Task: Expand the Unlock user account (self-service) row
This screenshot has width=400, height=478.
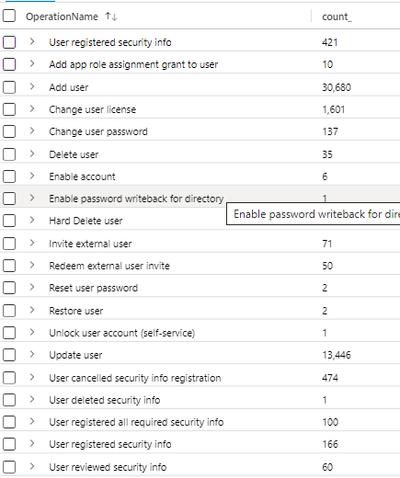Action: click(x=32, y=332)
